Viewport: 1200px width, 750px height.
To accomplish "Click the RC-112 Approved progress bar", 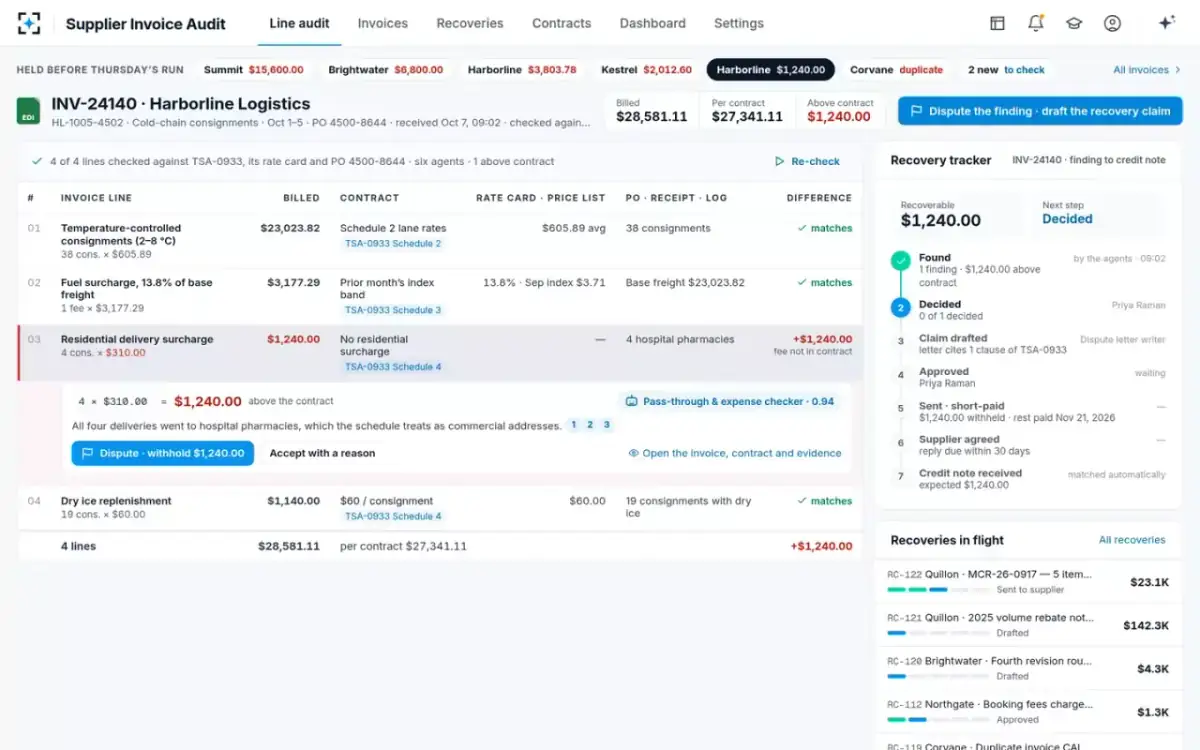I will pyautogui.click(x=938, y=719).
